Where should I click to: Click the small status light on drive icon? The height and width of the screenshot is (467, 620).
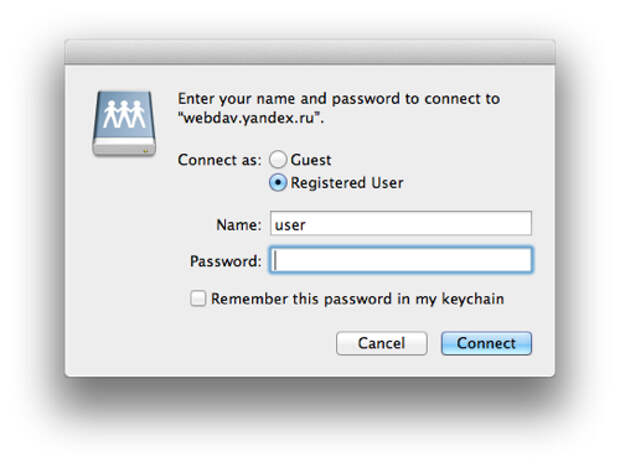(145, 149)
